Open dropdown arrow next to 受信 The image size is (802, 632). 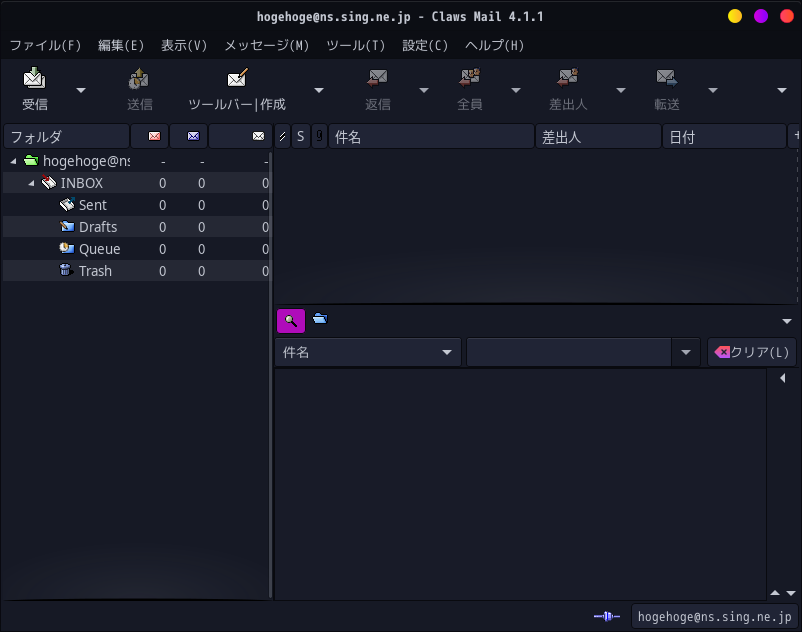(x=81, y=91)
